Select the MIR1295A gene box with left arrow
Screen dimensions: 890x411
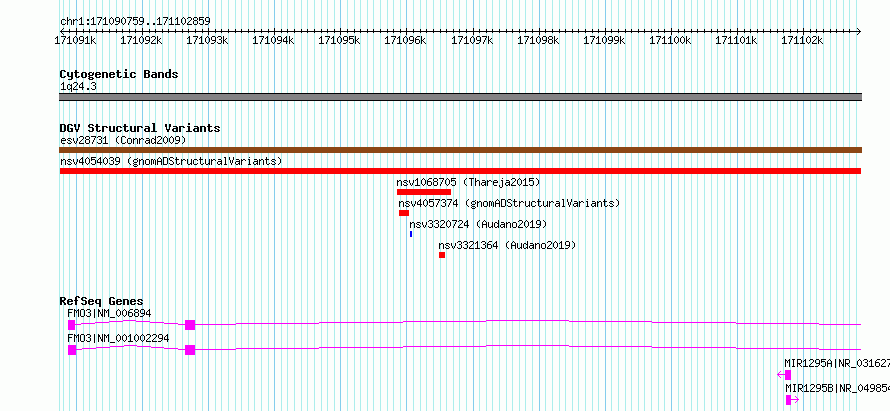point(784,375)
